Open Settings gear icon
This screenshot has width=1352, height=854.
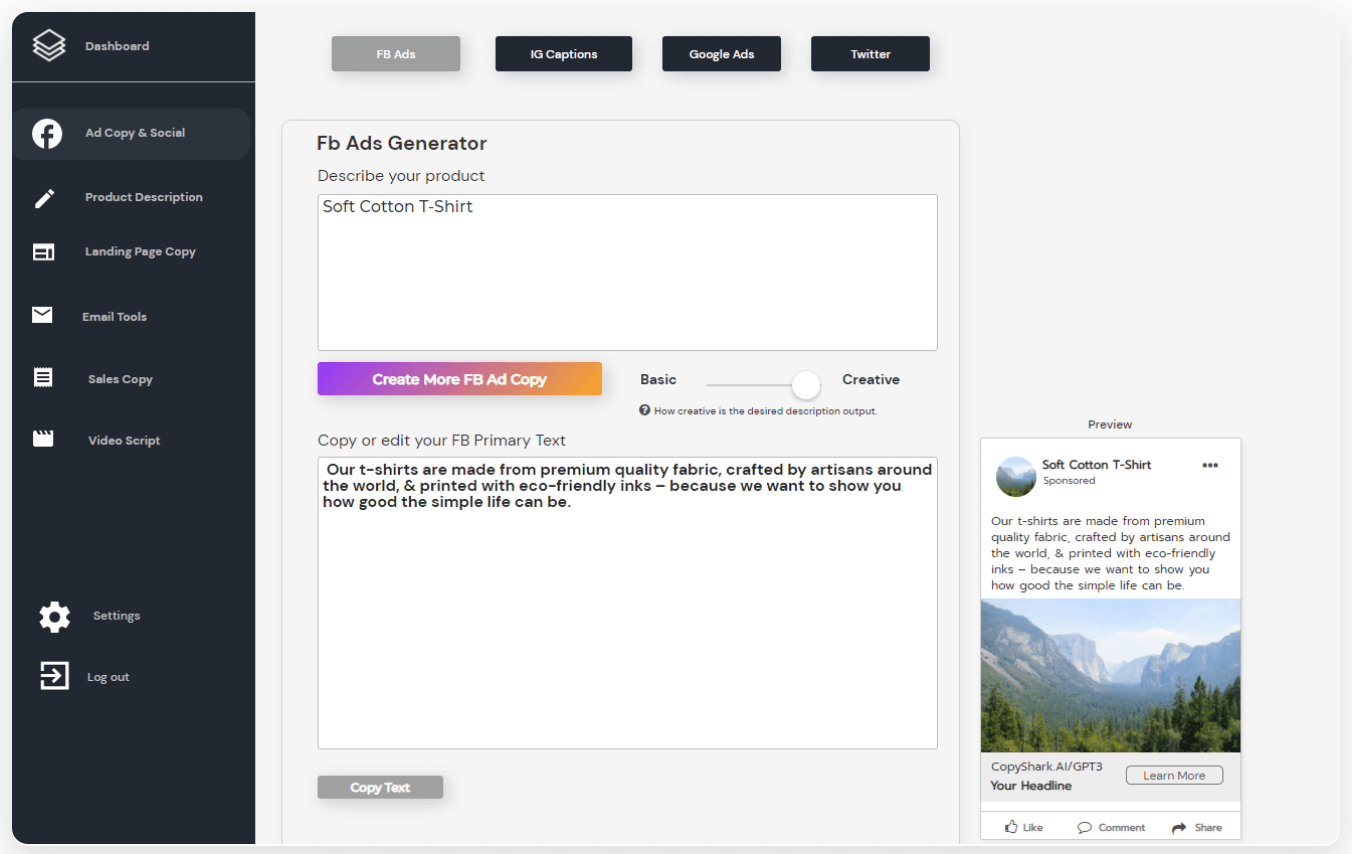(54, 616)
